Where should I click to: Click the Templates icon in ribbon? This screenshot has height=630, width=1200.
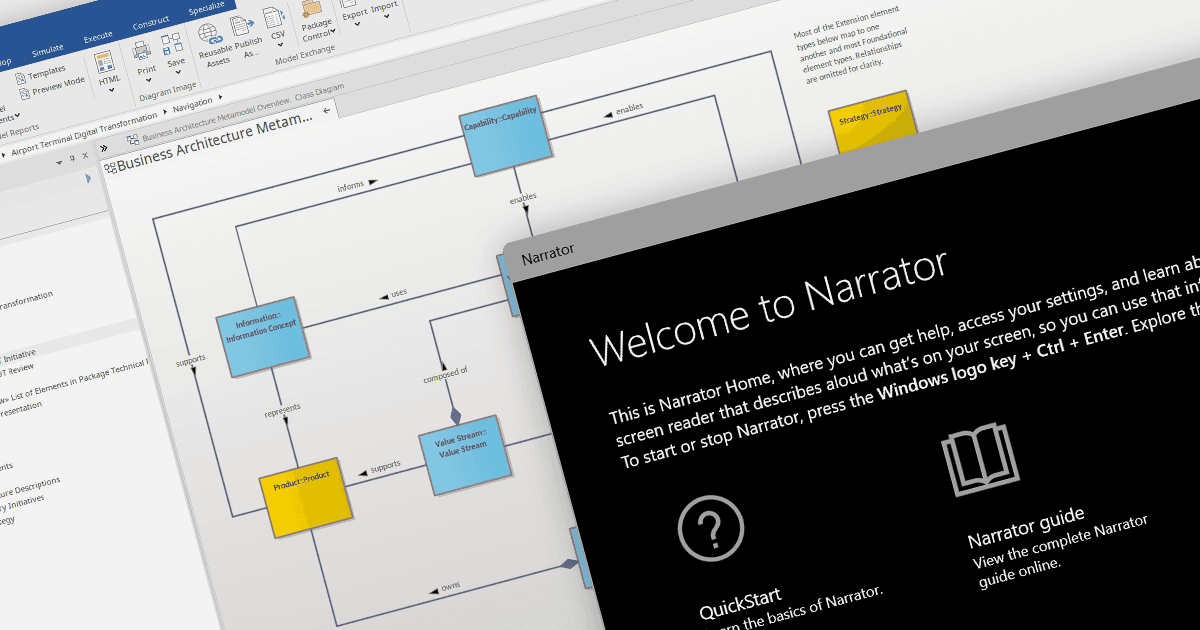point(21,80)
